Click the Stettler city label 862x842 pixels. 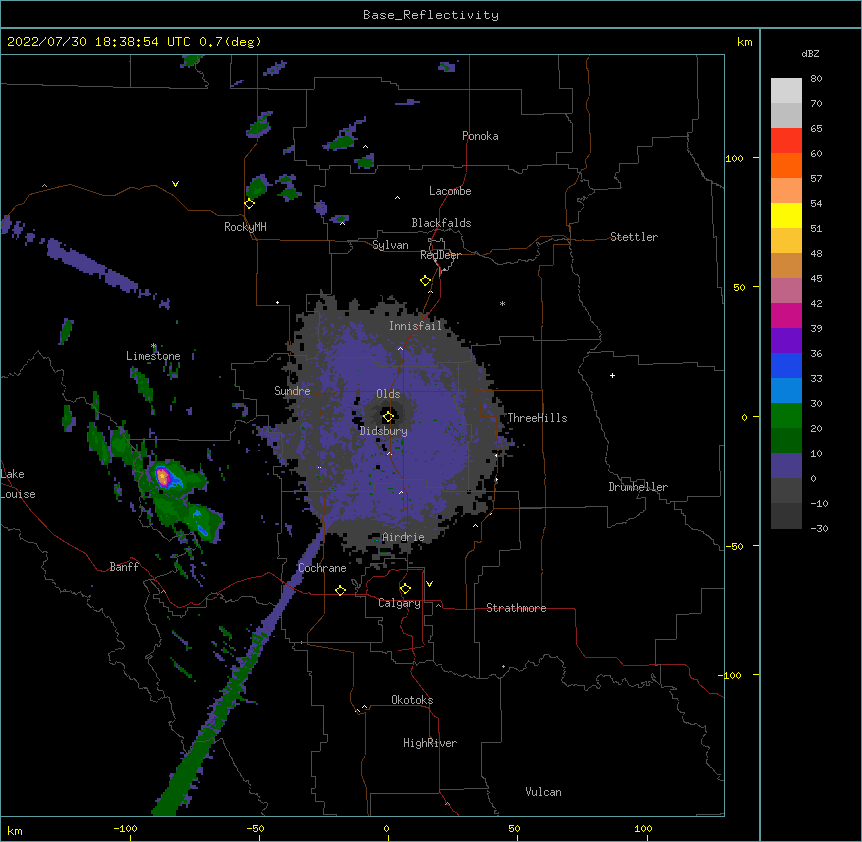click(634, 237)
